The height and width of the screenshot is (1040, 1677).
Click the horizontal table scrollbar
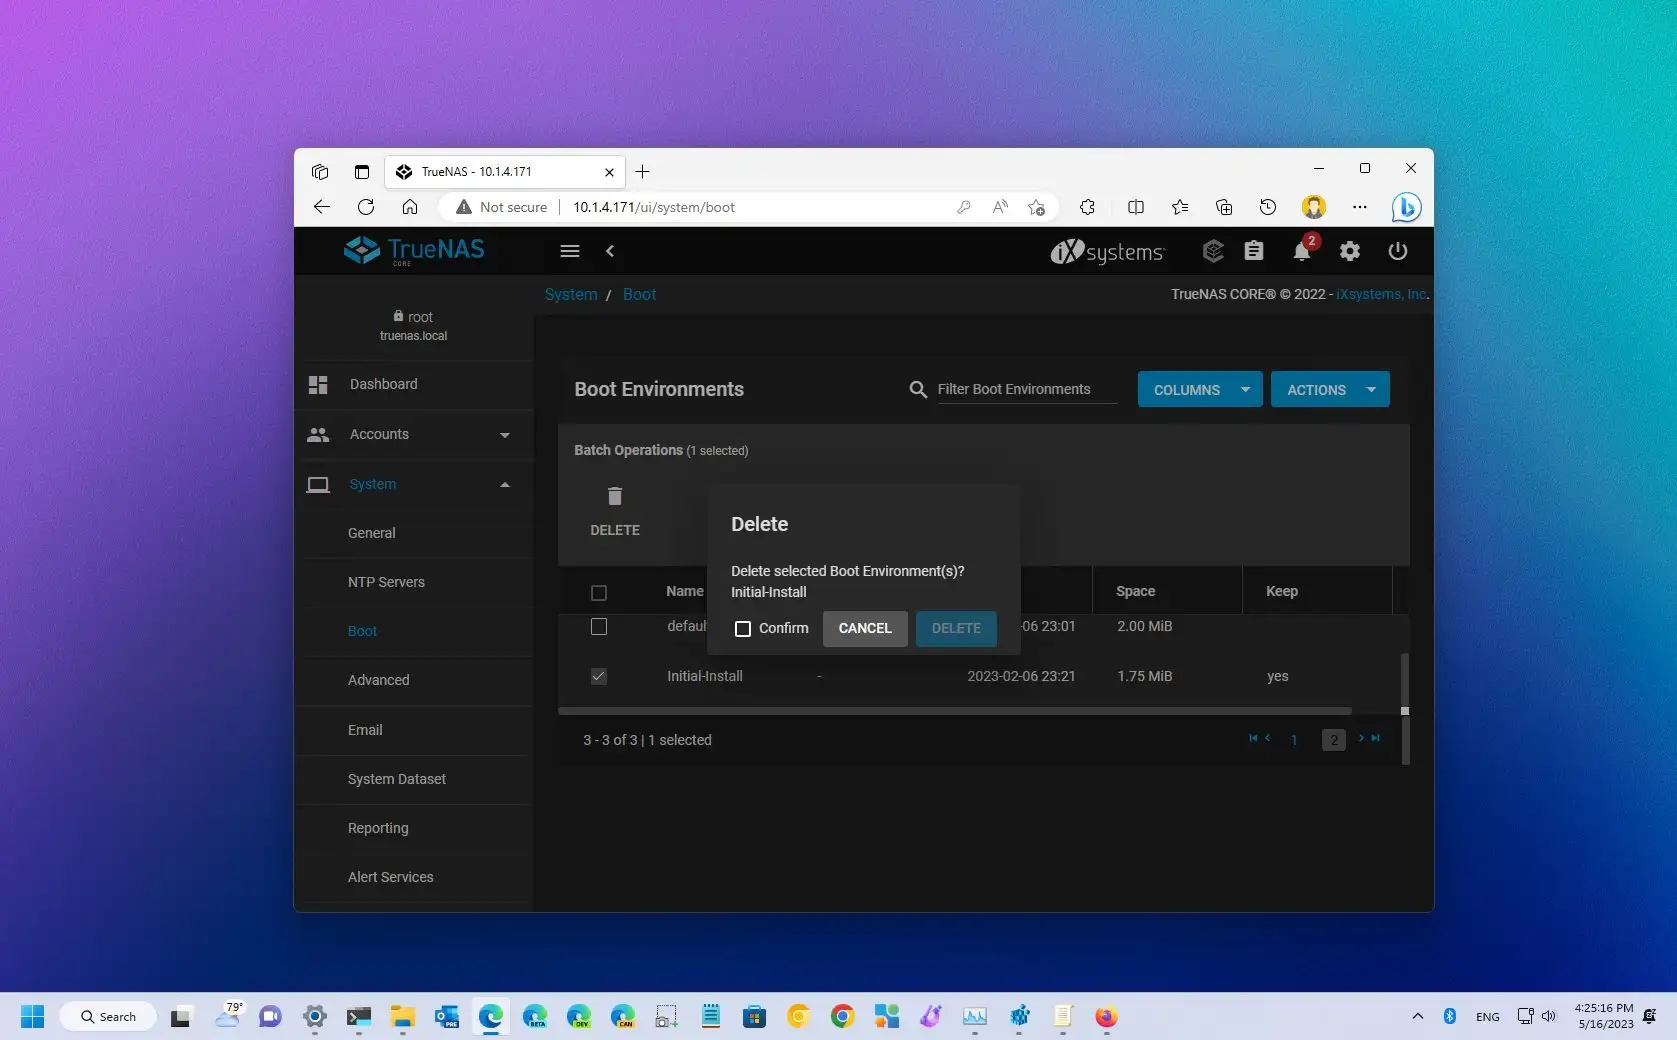[954, 711]
